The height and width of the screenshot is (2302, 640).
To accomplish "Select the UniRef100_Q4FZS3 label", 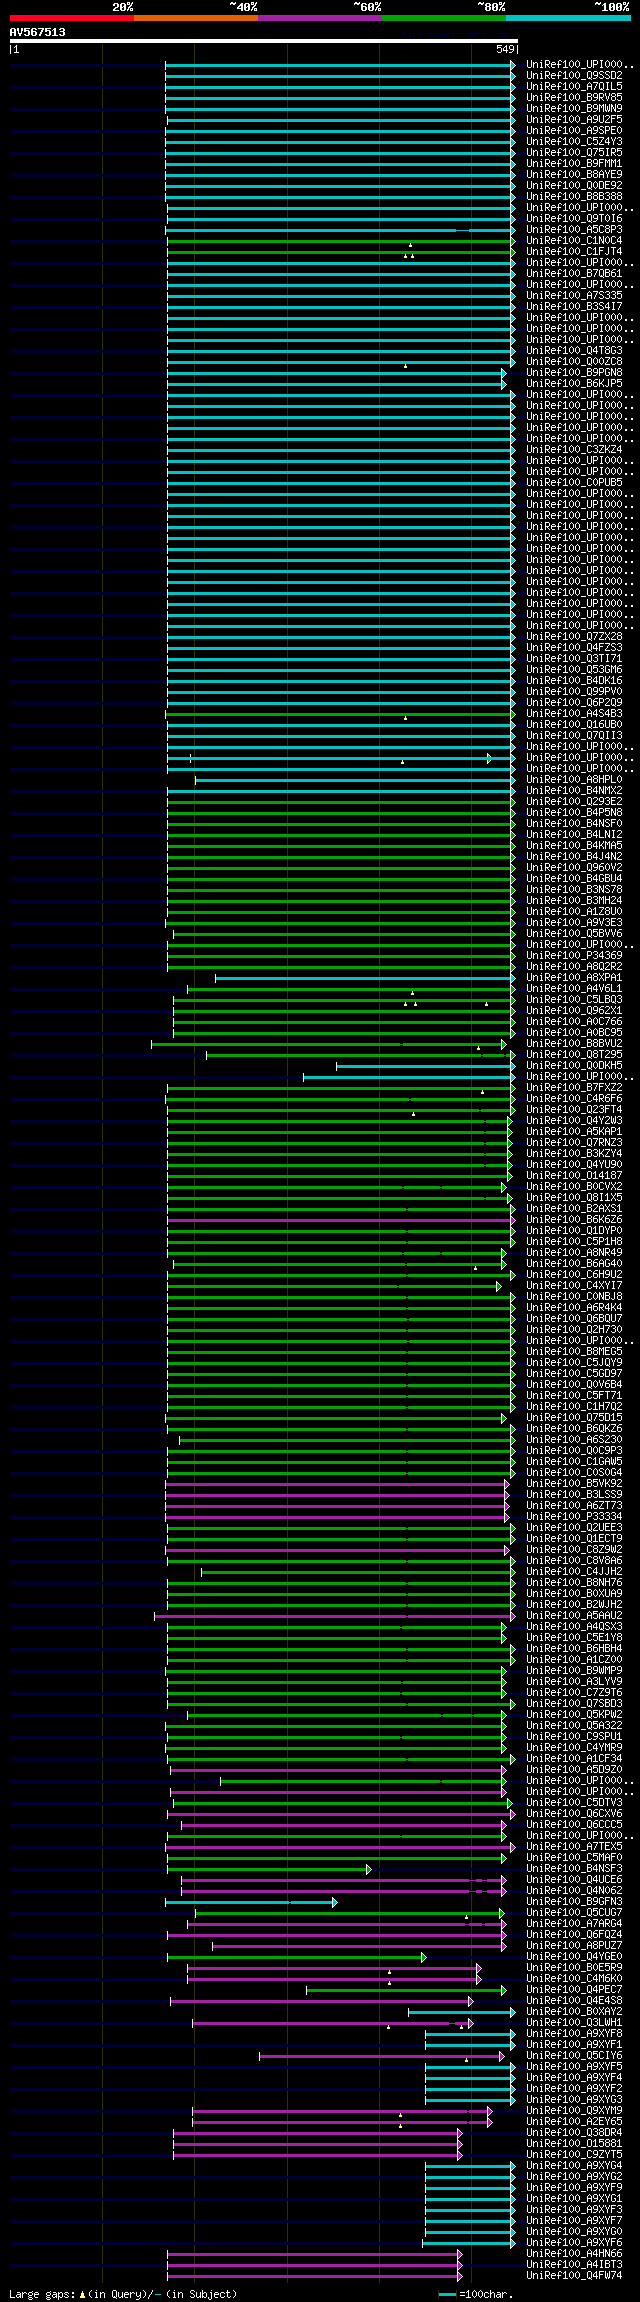I will pos(574,647).
